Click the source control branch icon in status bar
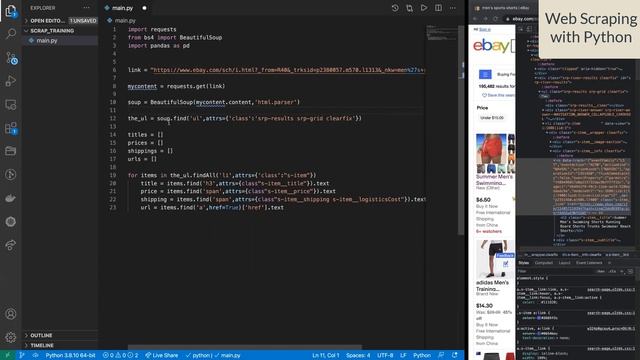Image resolution: width=640 pixels, height=360 pixels. [x=22, y=355]
